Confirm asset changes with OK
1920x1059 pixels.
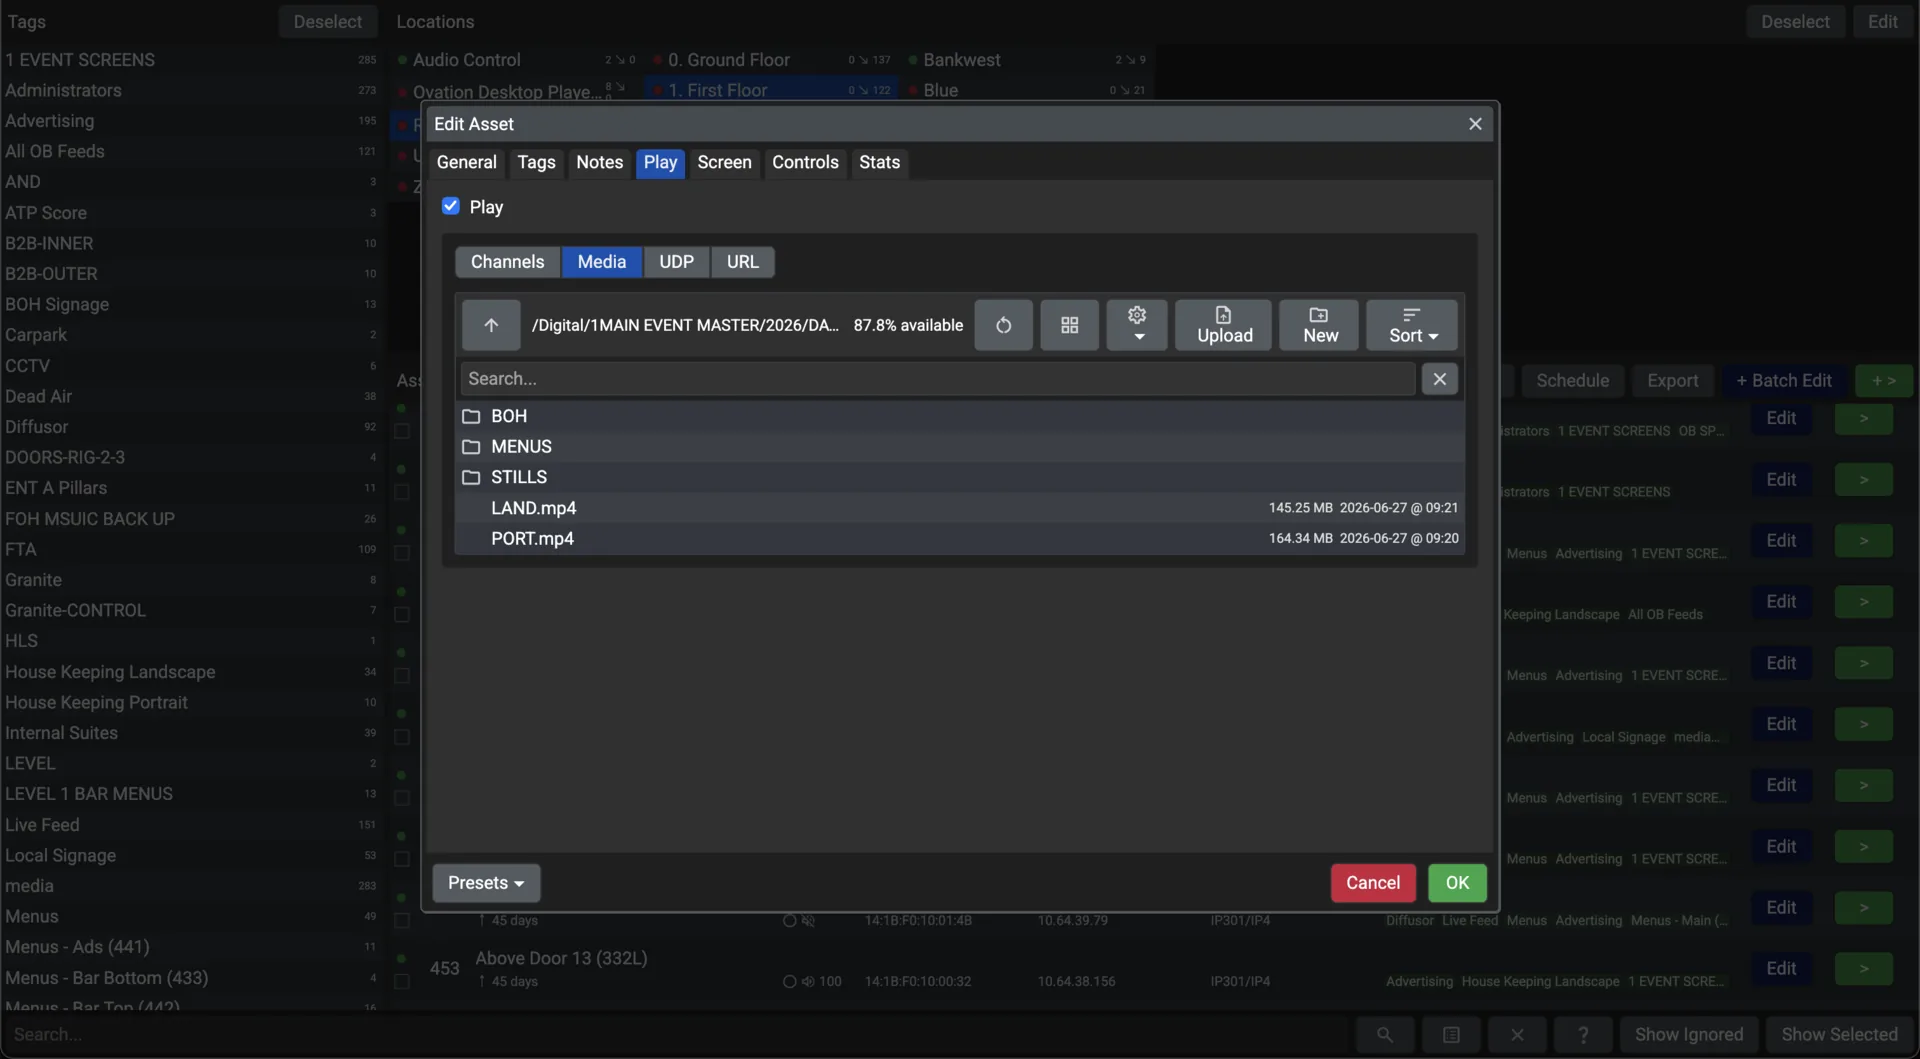click(x=1457, y=883)
